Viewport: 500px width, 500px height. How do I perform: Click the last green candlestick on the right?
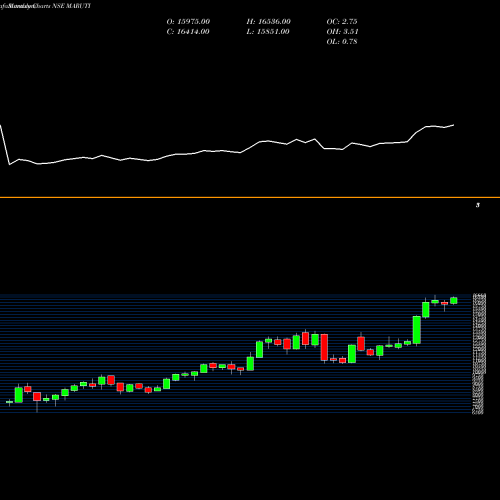(454, 300)
